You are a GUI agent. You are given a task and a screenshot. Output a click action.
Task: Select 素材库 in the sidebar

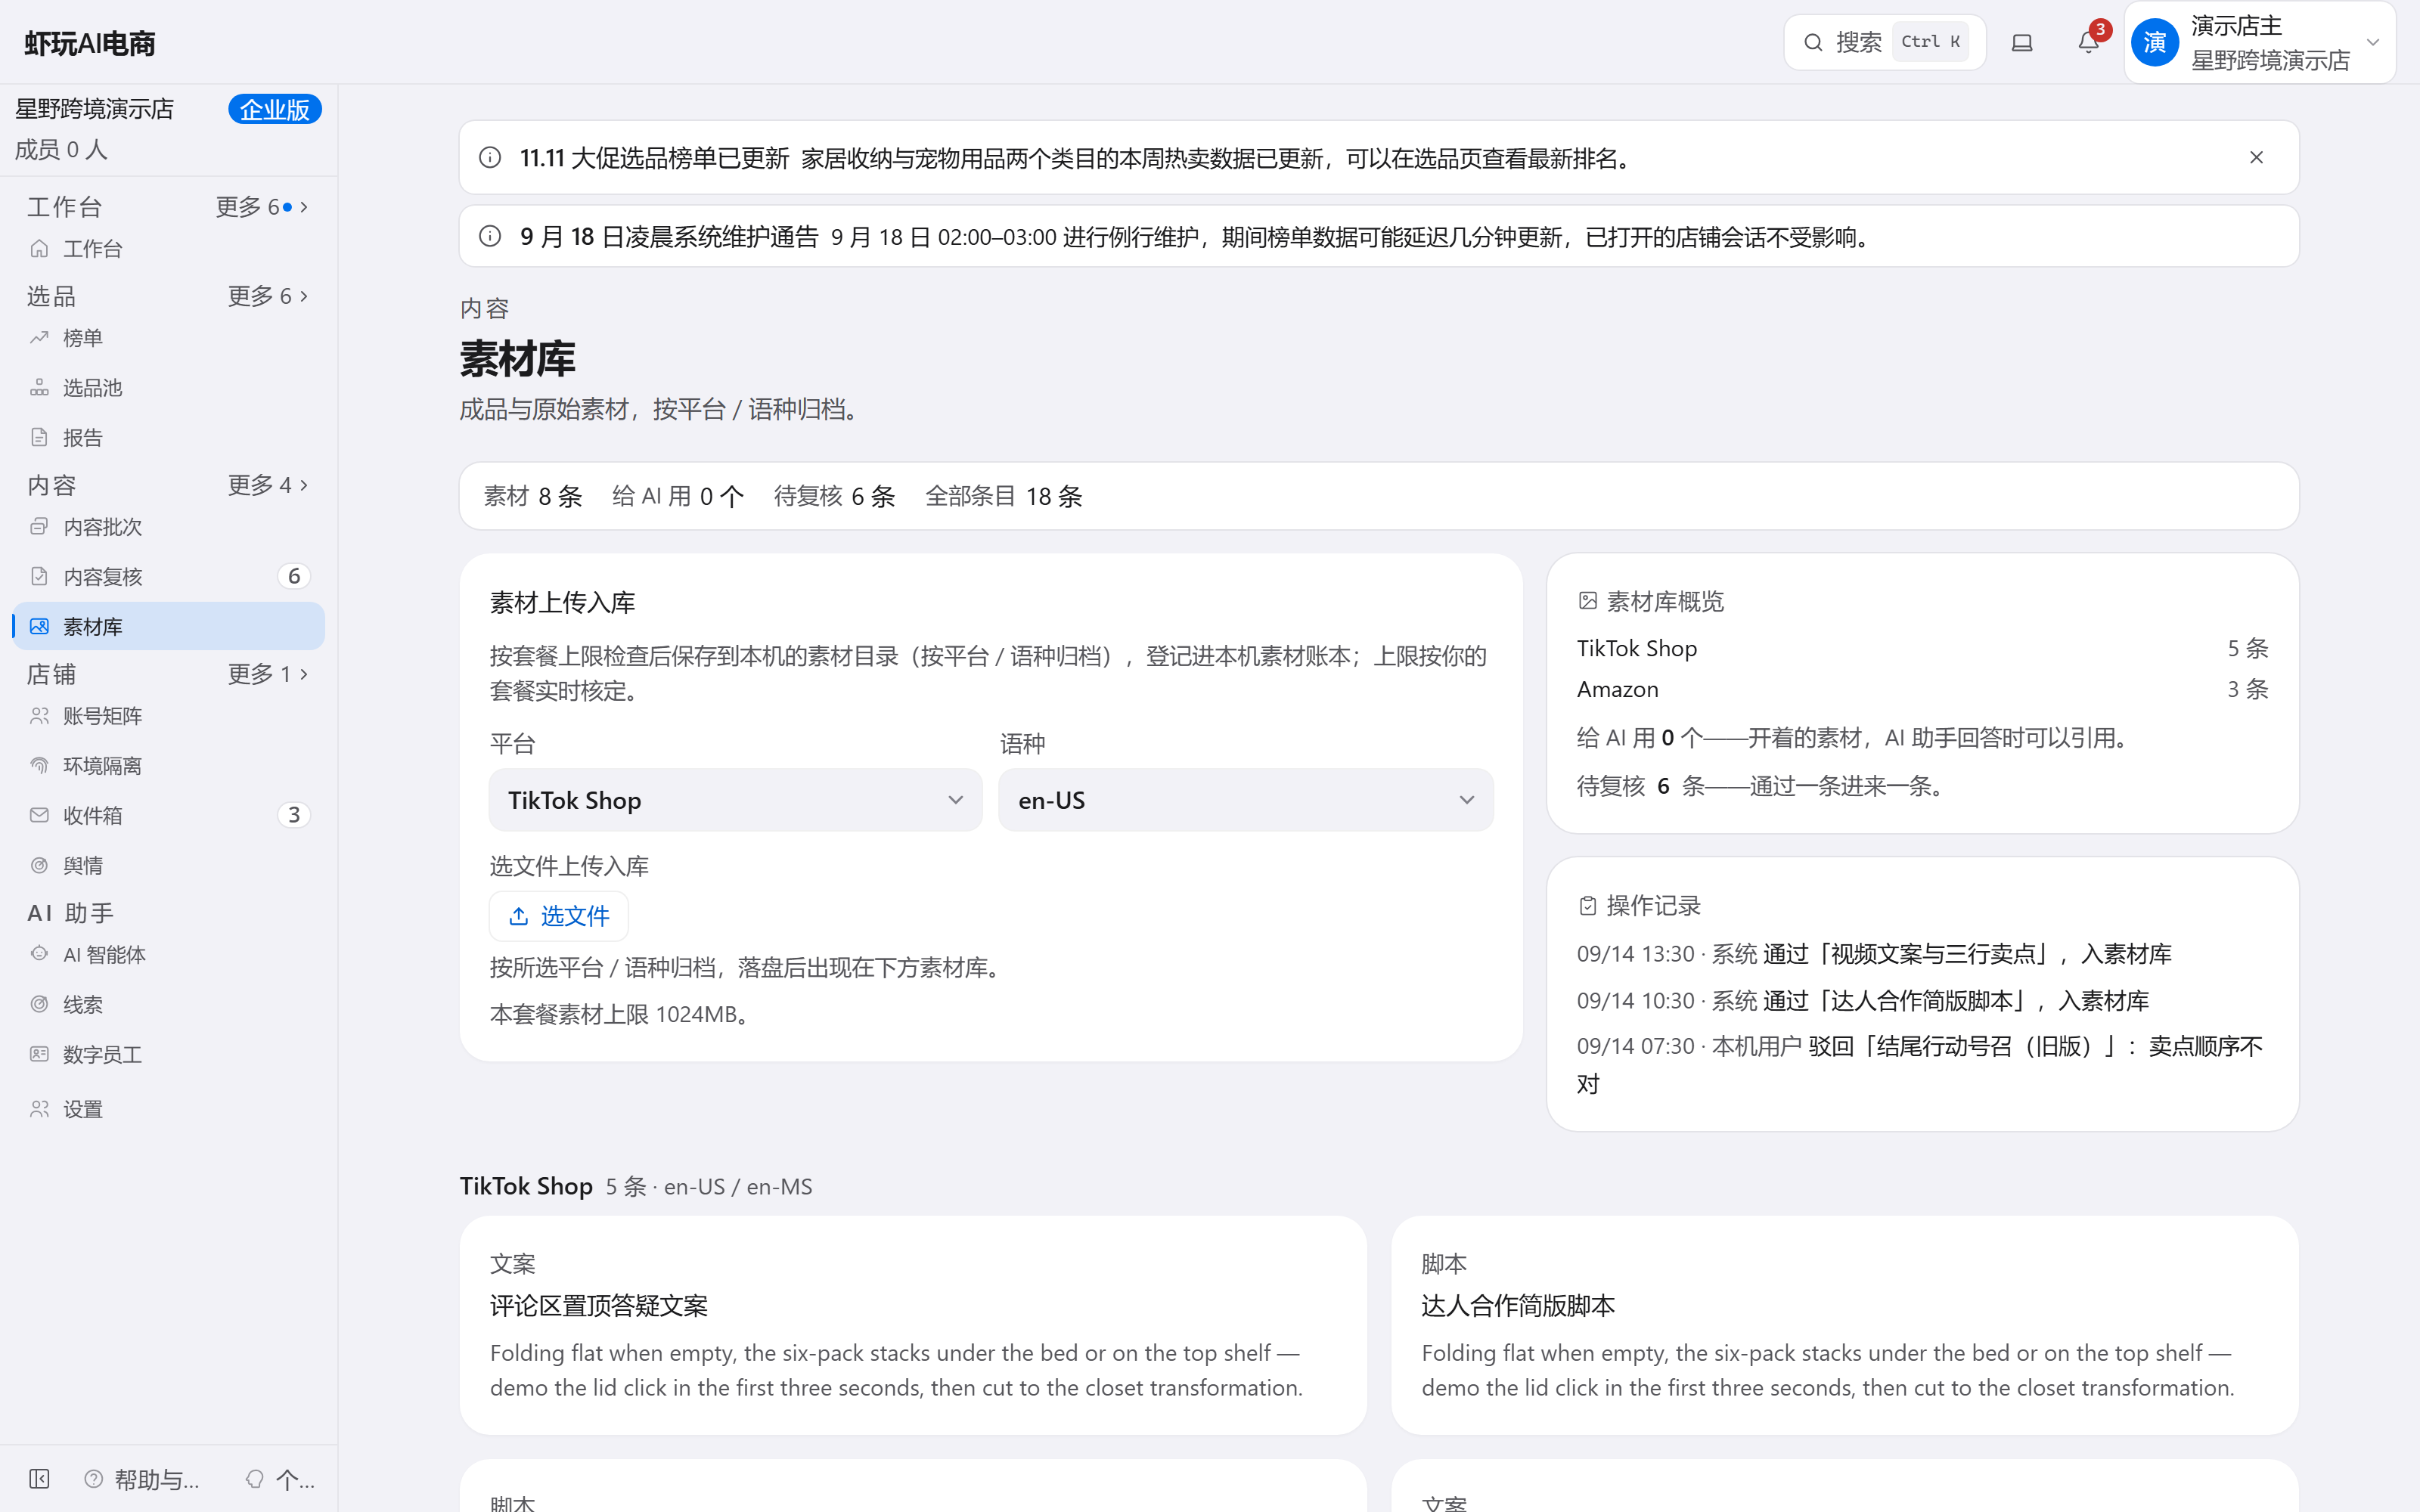pos(168,627)
